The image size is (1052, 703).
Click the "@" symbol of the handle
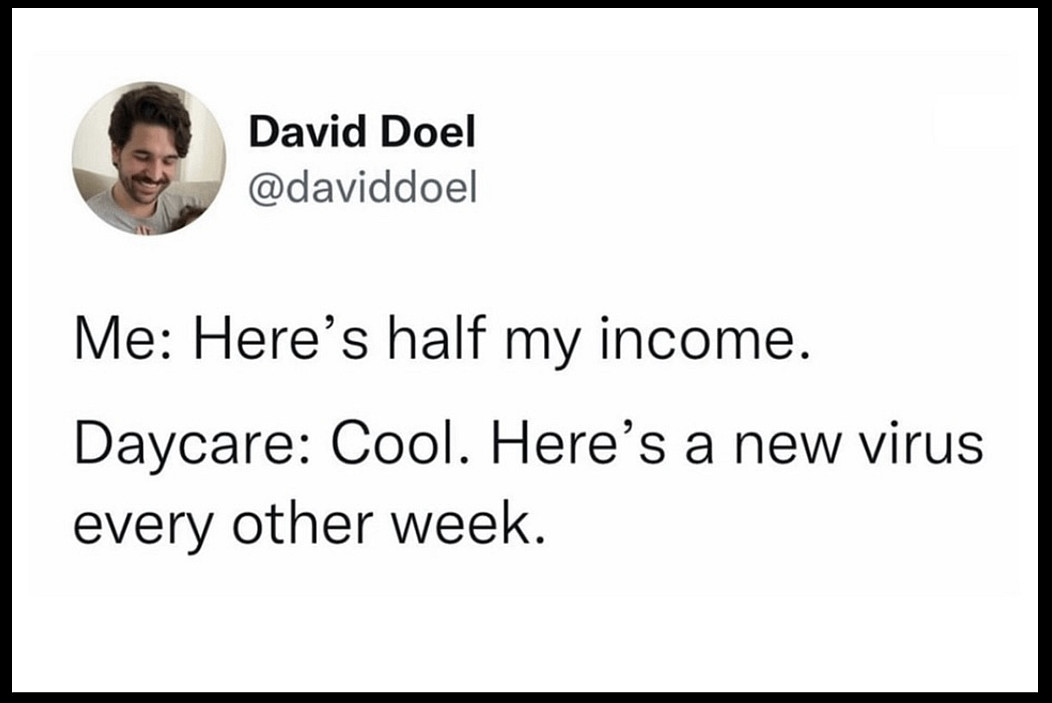pos(261,186)
